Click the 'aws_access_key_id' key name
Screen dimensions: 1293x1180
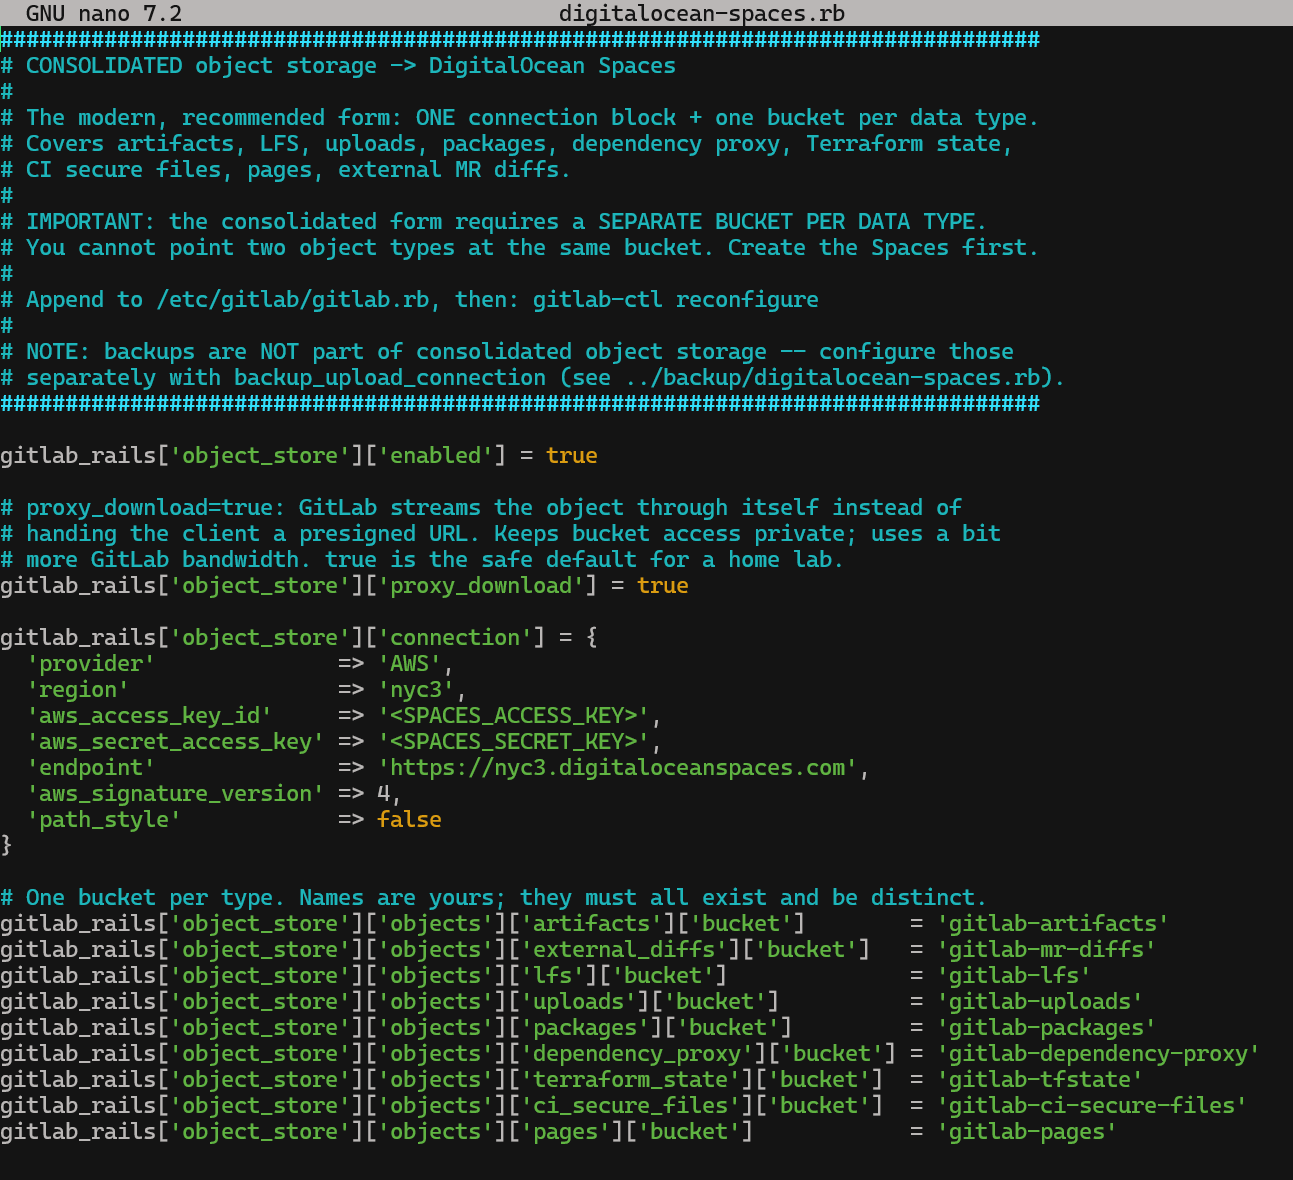(149, 716)
